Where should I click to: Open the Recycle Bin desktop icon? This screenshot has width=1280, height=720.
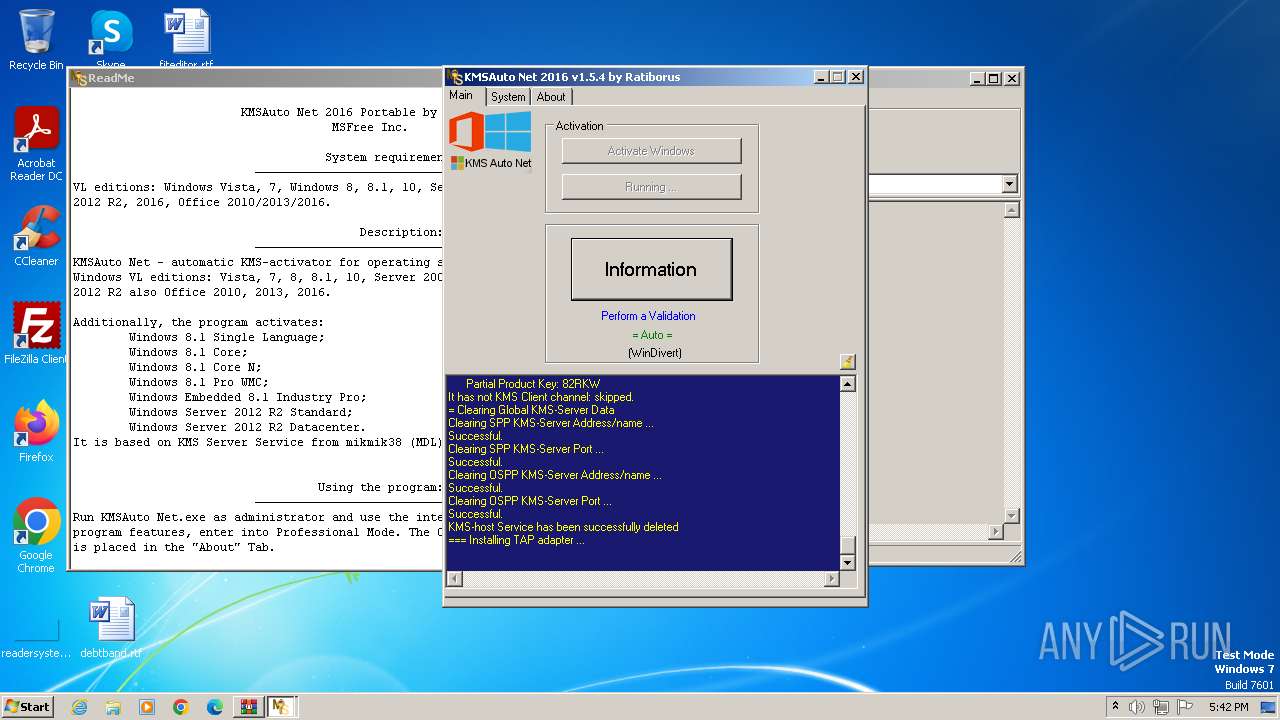point(36,40)
